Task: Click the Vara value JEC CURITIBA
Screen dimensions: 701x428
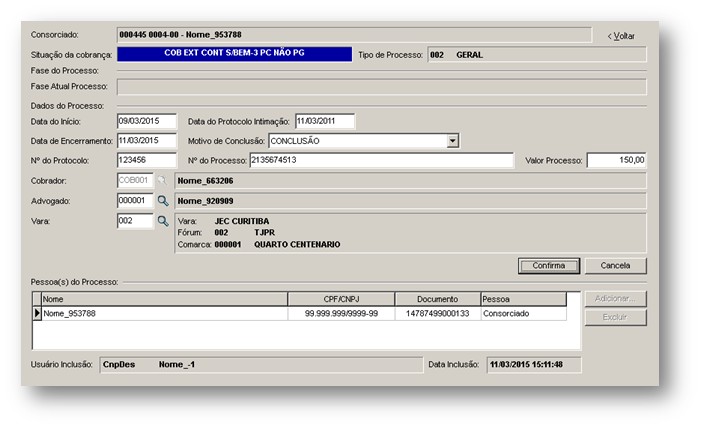Action: click(x=242, y=221)
